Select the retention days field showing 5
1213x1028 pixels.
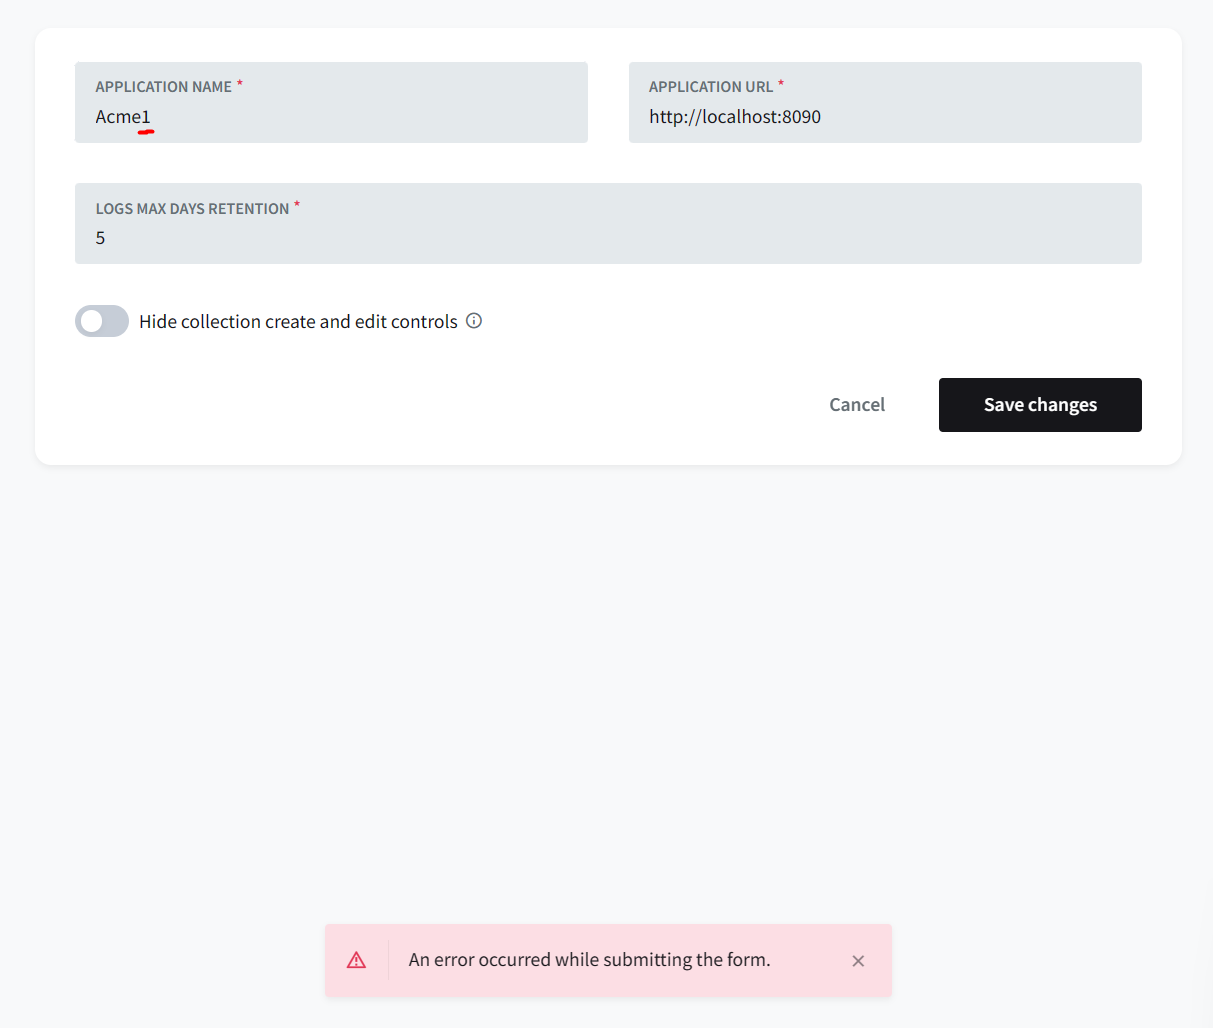(x=400, y=238)
